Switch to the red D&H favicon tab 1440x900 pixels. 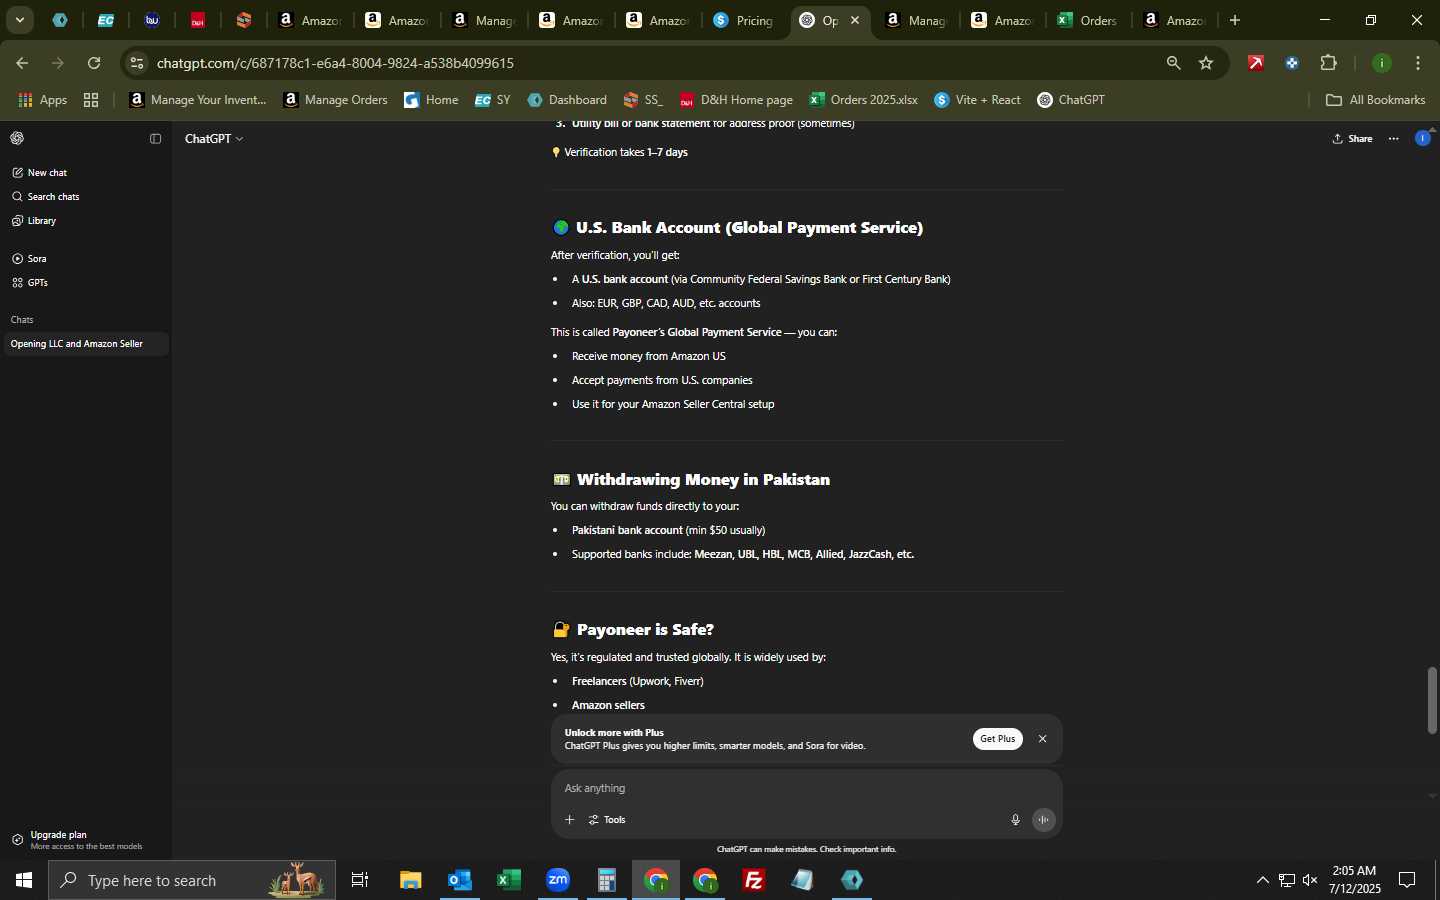[x=198, y=20]
